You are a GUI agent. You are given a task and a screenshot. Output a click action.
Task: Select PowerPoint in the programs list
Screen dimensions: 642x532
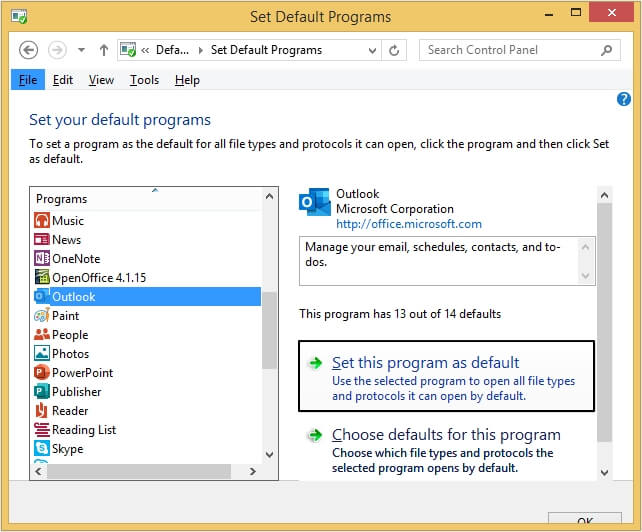tap(147, 372)
